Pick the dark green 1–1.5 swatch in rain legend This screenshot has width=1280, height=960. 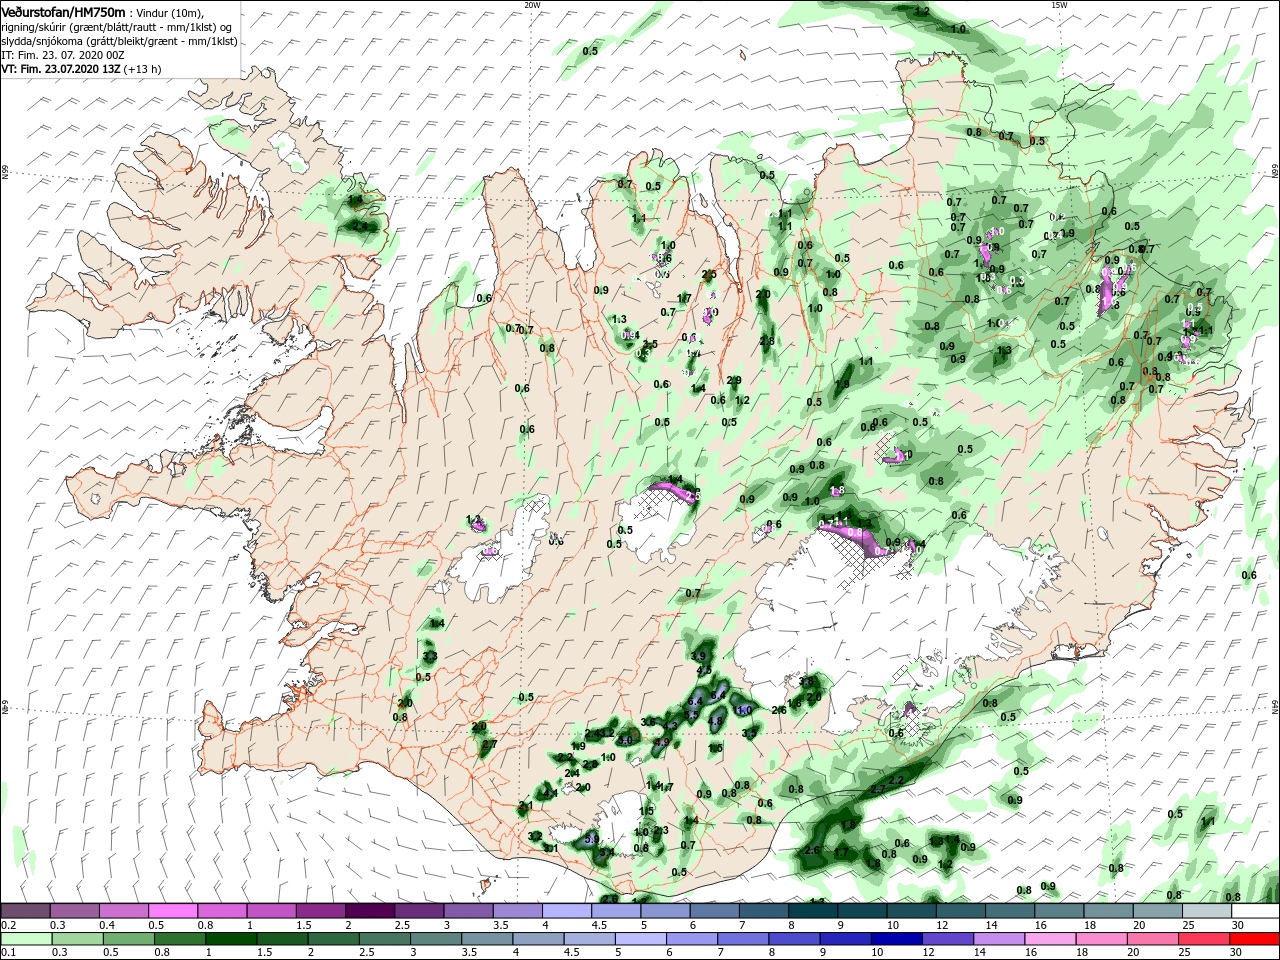click(x=230, y=939)
